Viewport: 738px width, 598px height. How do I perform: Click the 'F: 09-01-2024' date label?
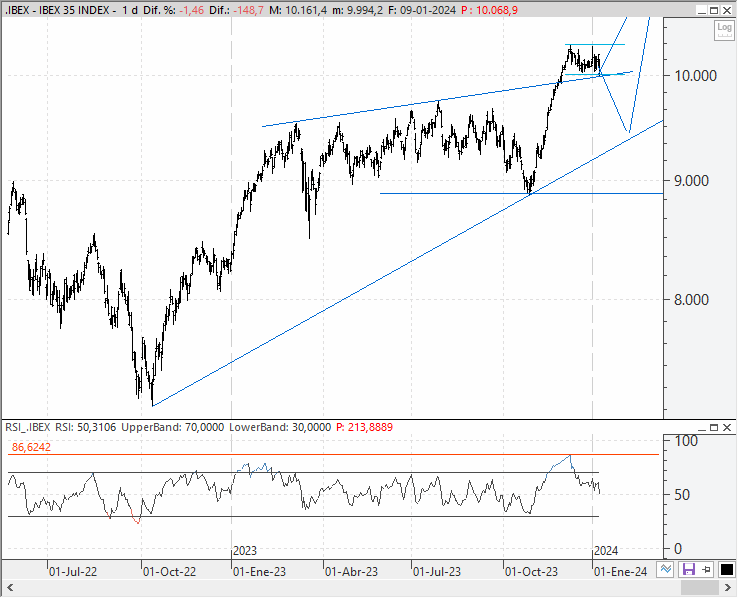[x=422, y=10]
